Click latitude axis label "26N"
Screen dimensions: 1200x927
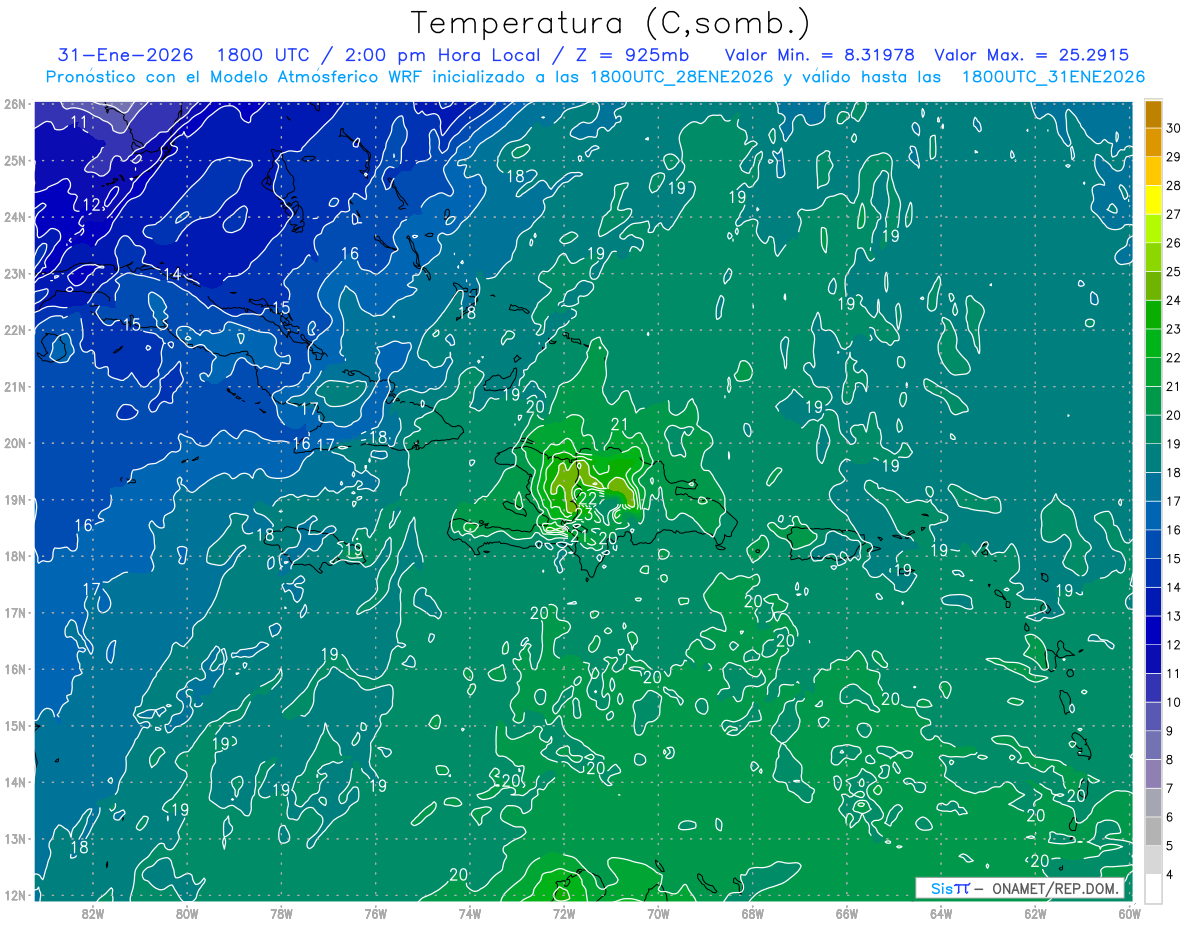15,104
